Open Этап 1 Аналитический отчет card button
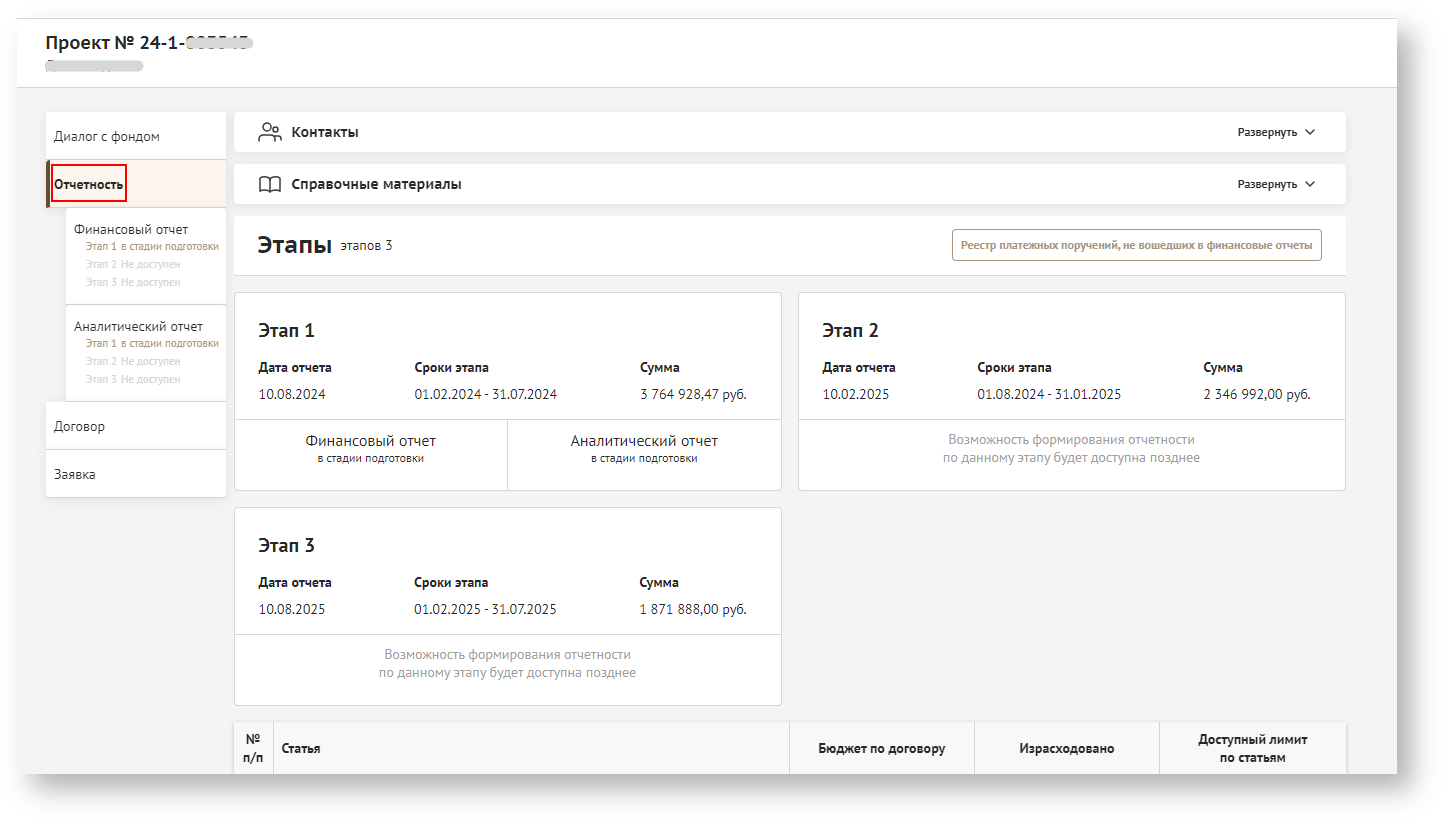This screenshot has height=822, width=1445. point(644,448)
